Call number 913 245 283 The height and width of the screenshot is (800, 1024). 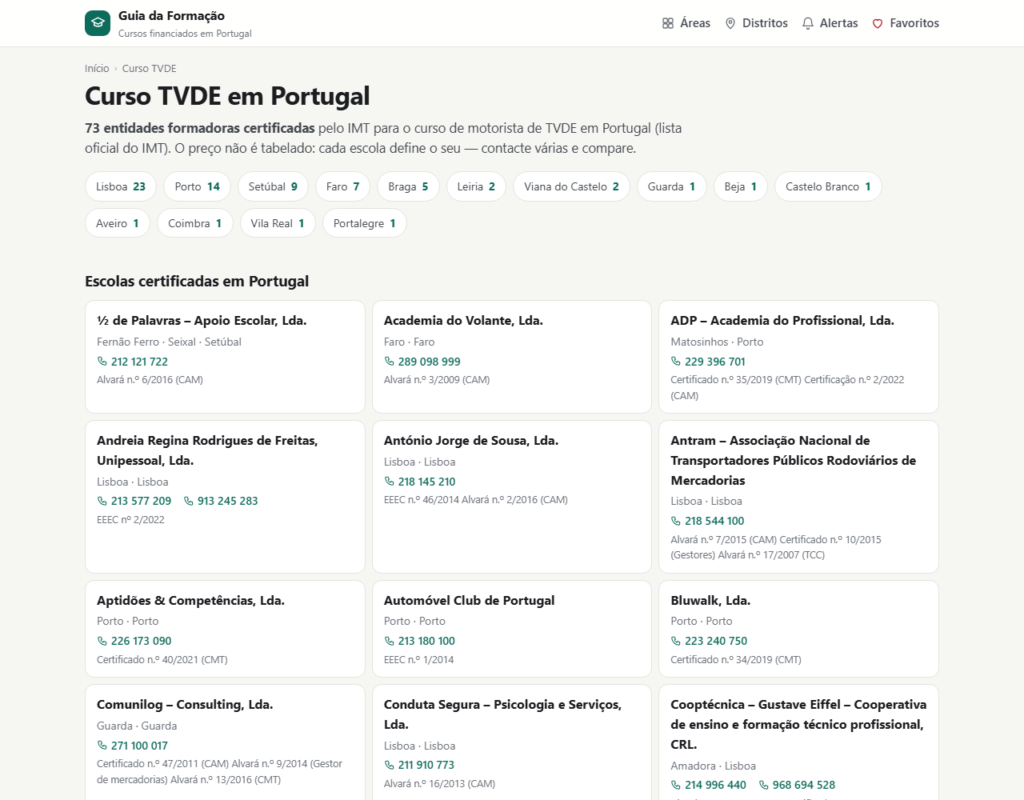(x=221, y=501)
